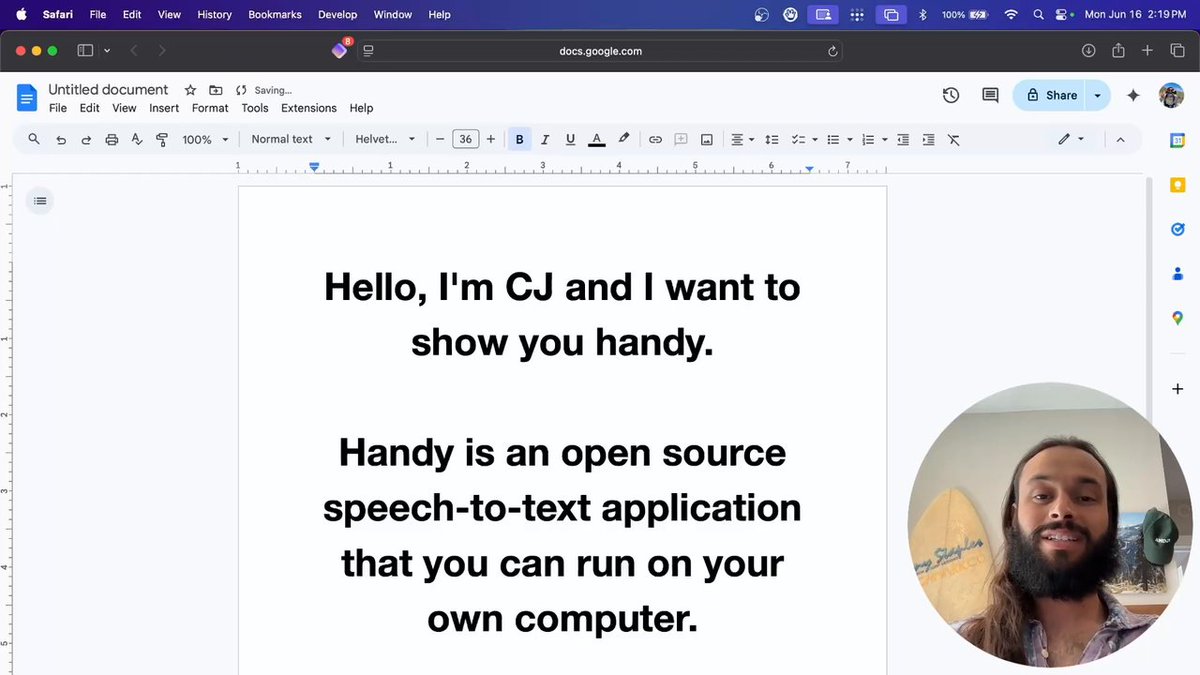Viewport: 1200px width, 675px height.
Task: Open the text alignment dropdown
Action: tap(742, 140)
